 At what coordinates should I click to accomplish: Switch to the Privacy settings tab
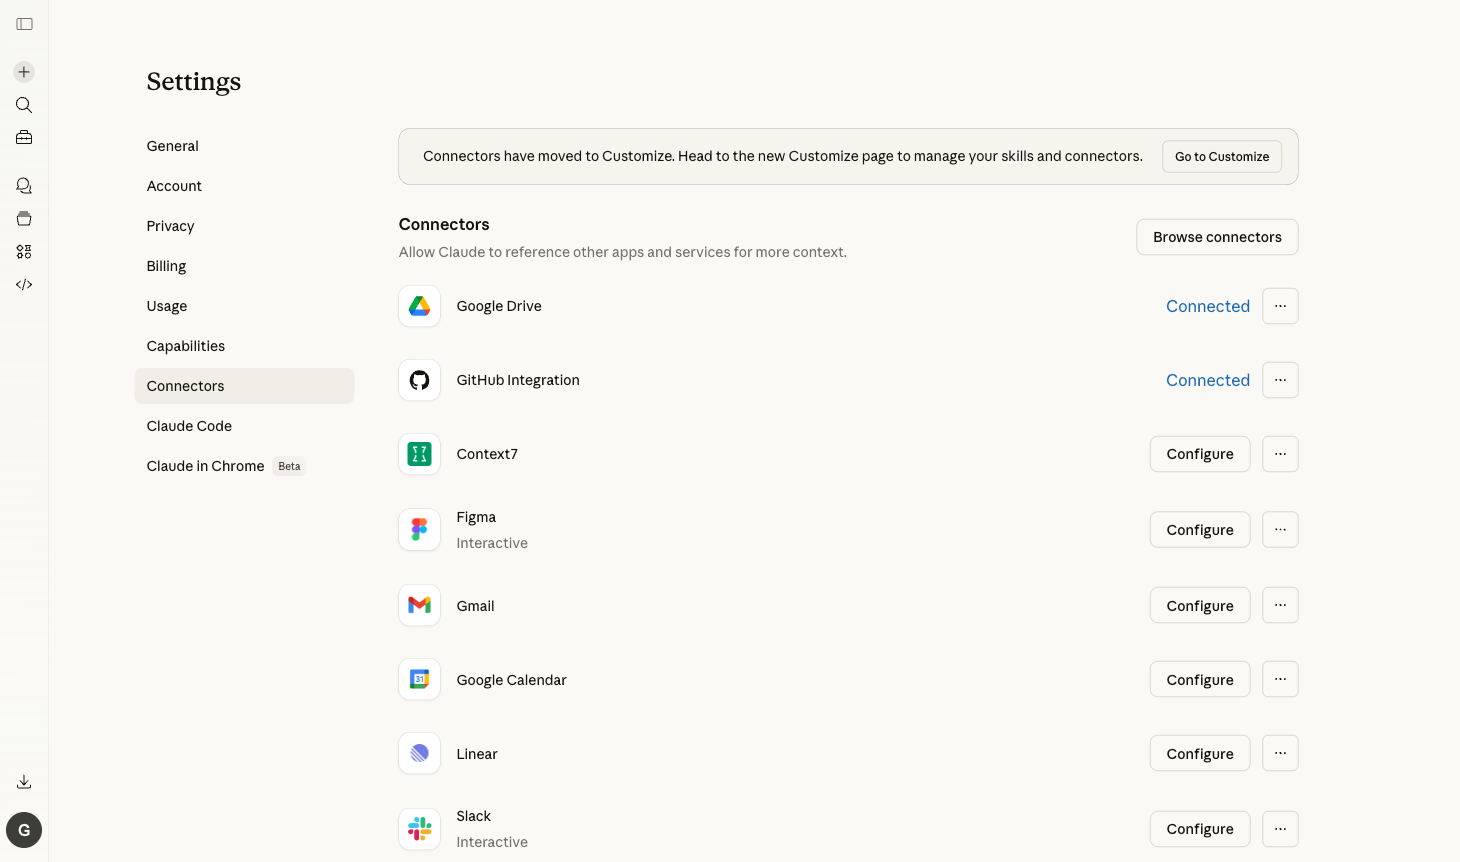coord(171,226)
